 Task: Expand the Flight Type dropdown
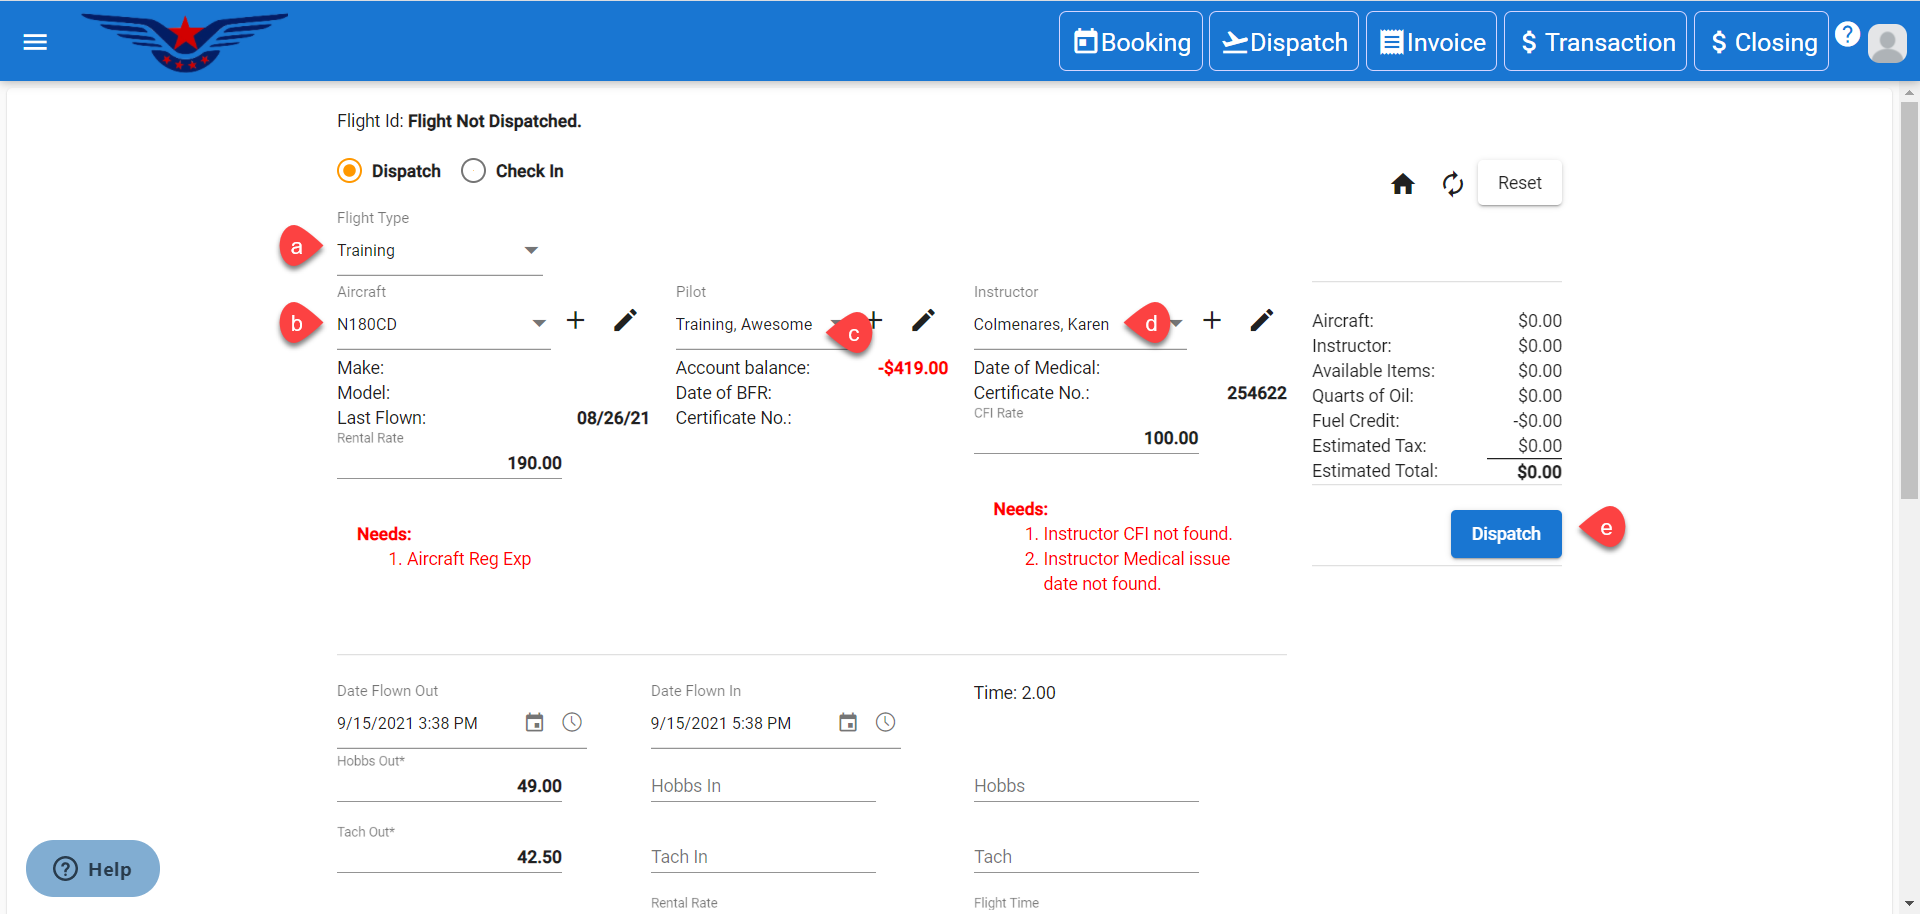click(x=531, y=251)
